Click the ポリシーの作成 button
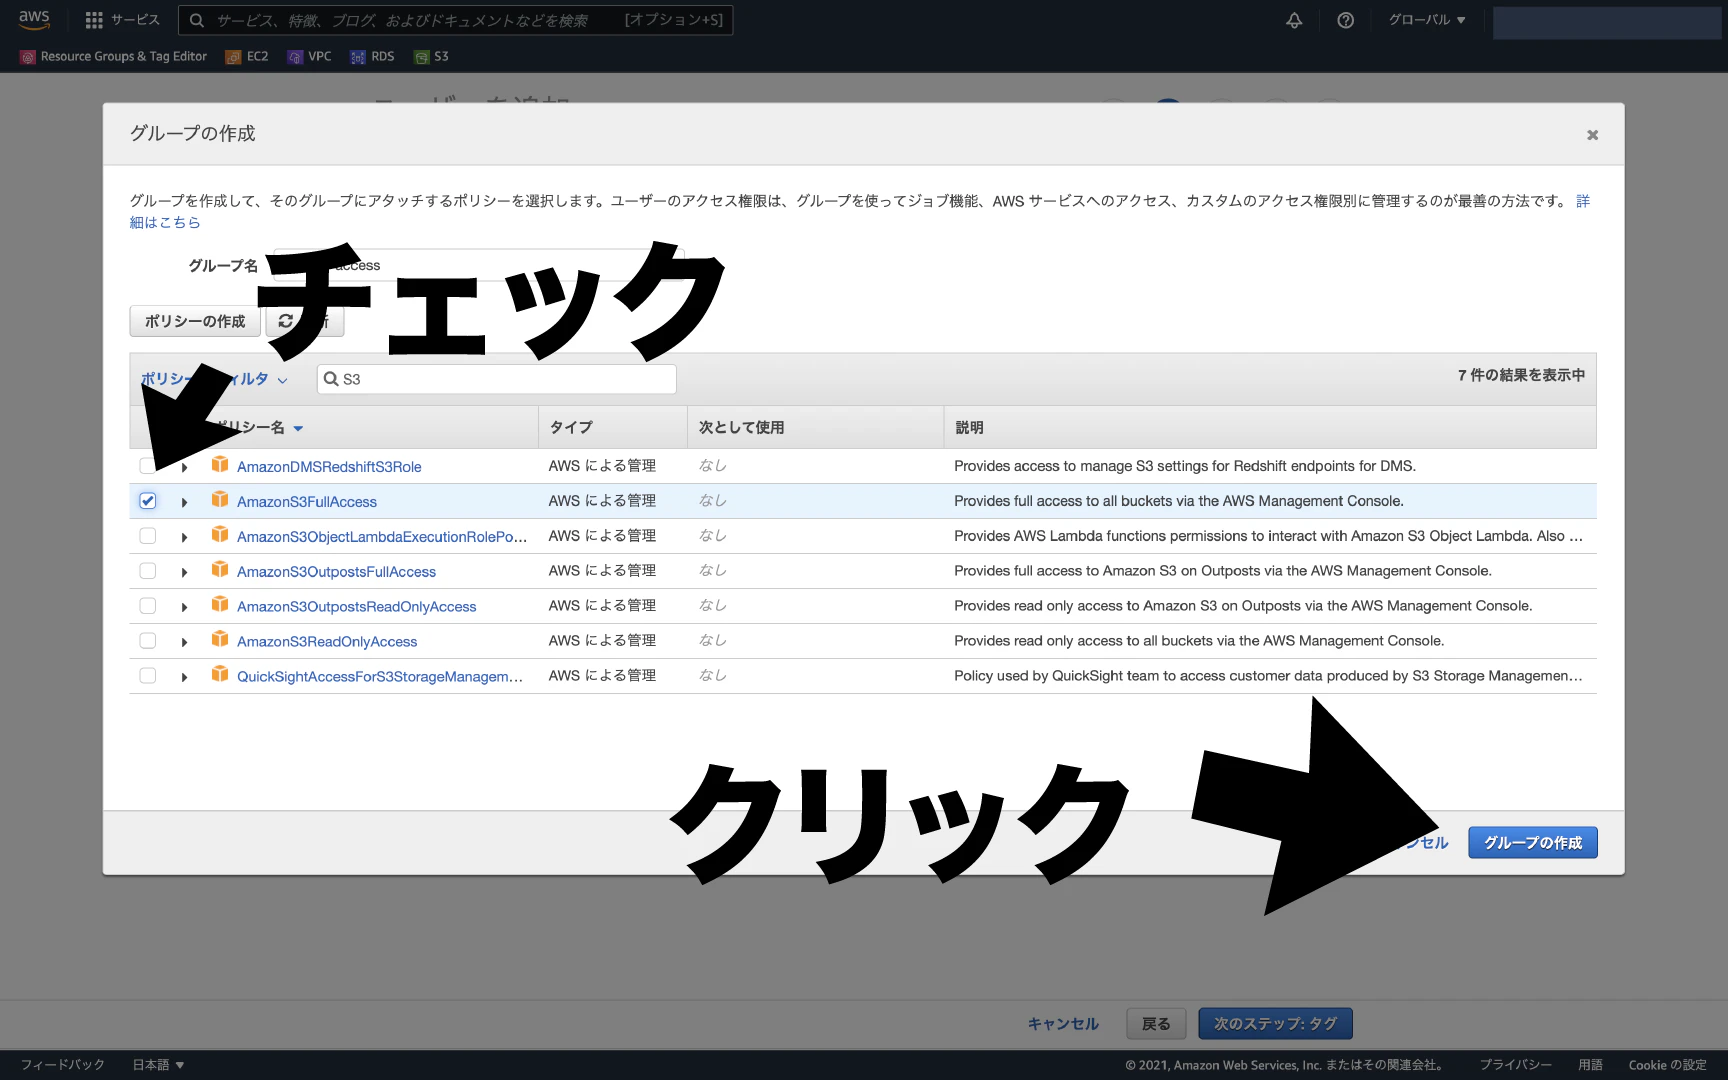This screenshot has width=1728, height=1080. click(195, 321)
